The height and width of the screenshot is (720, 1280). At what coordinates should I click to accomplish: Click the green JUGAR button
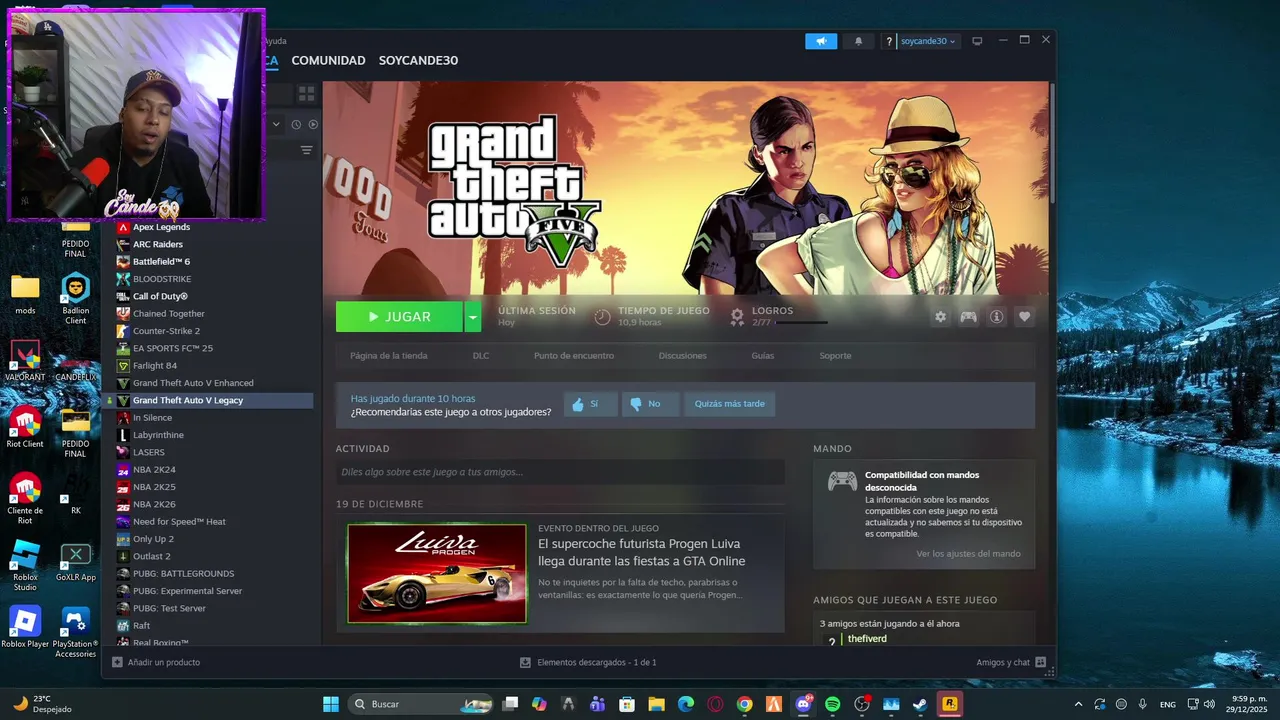point(399,317)
